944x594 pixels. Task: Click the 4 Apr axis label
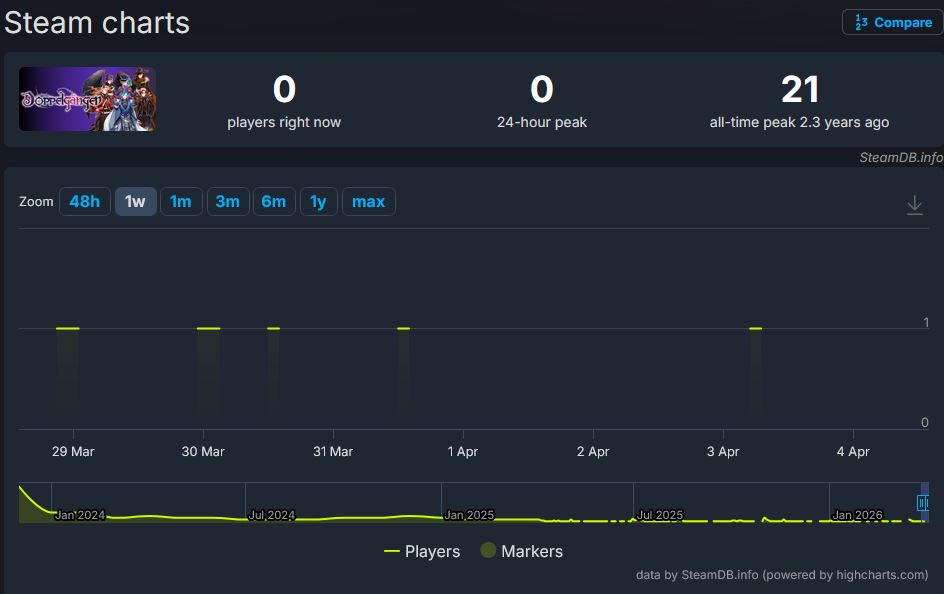coord(853,451)
